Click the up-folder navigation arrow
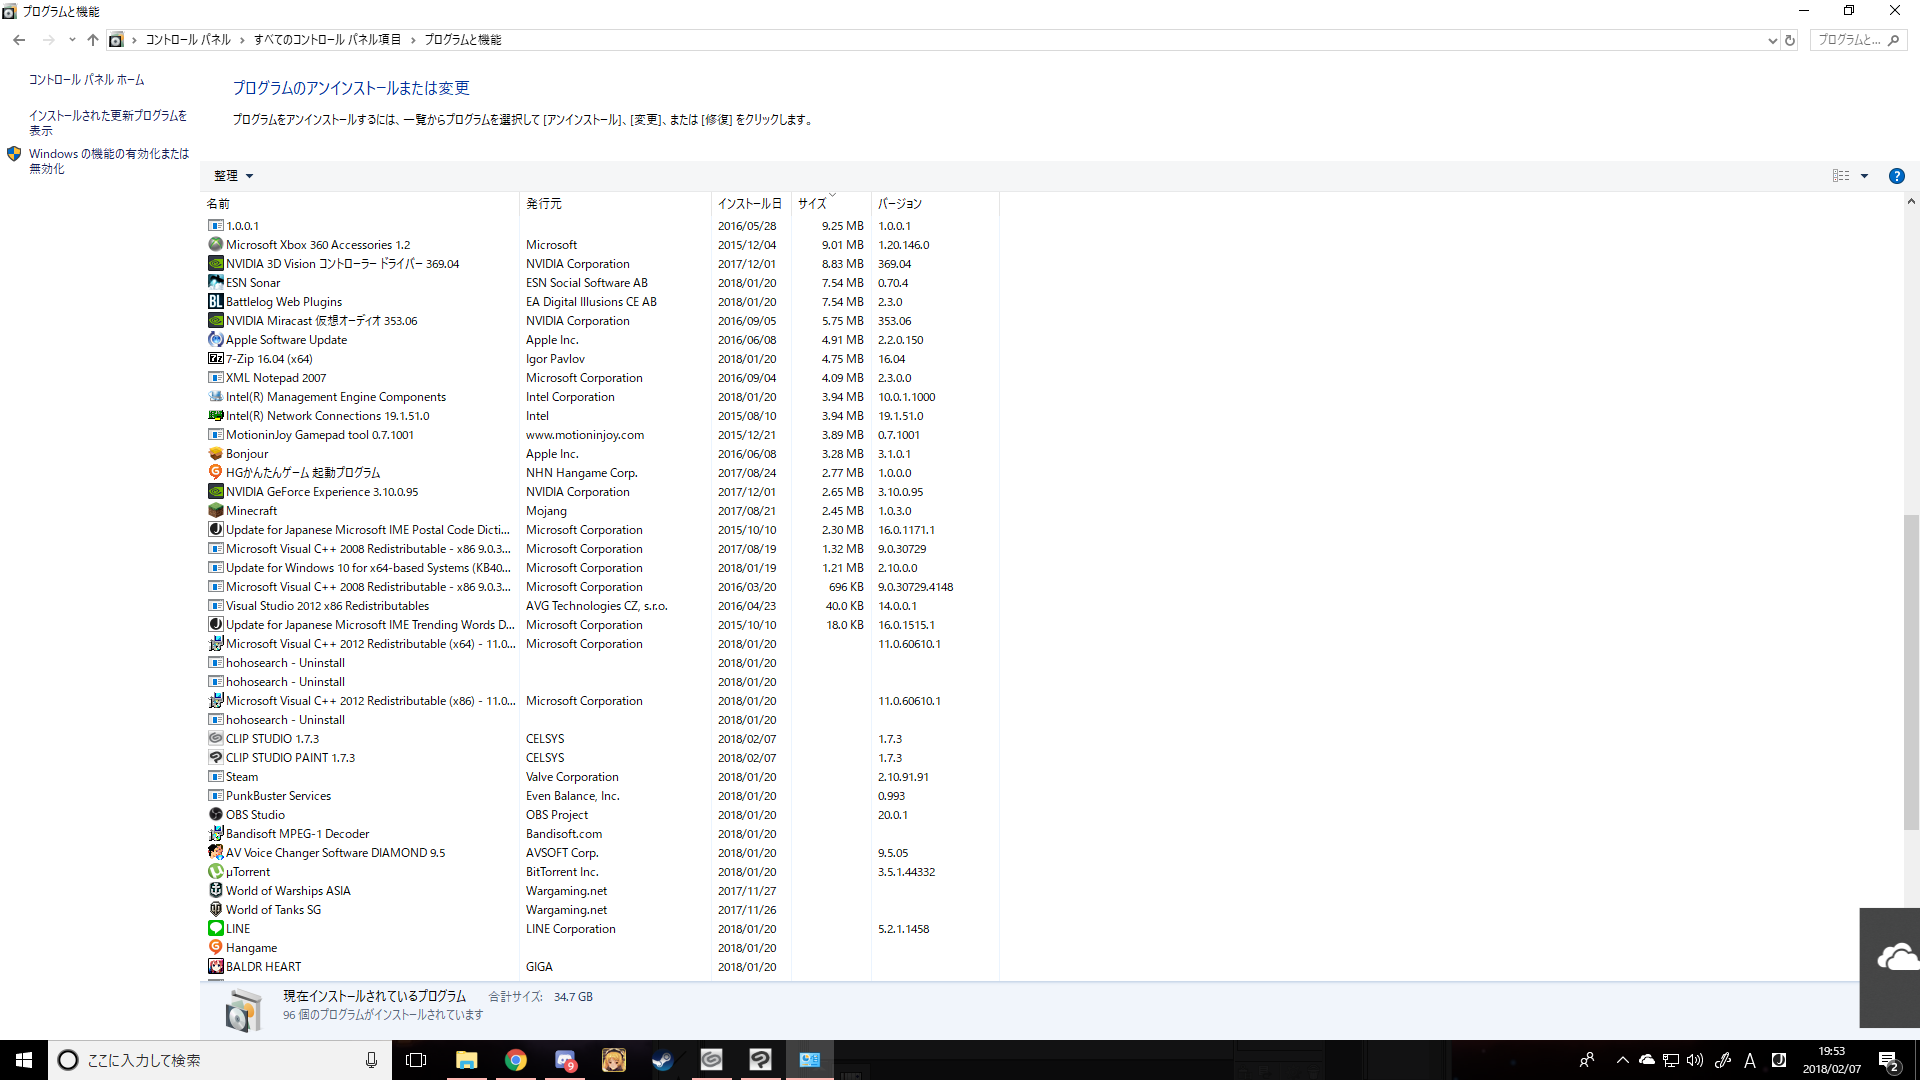 93,40
